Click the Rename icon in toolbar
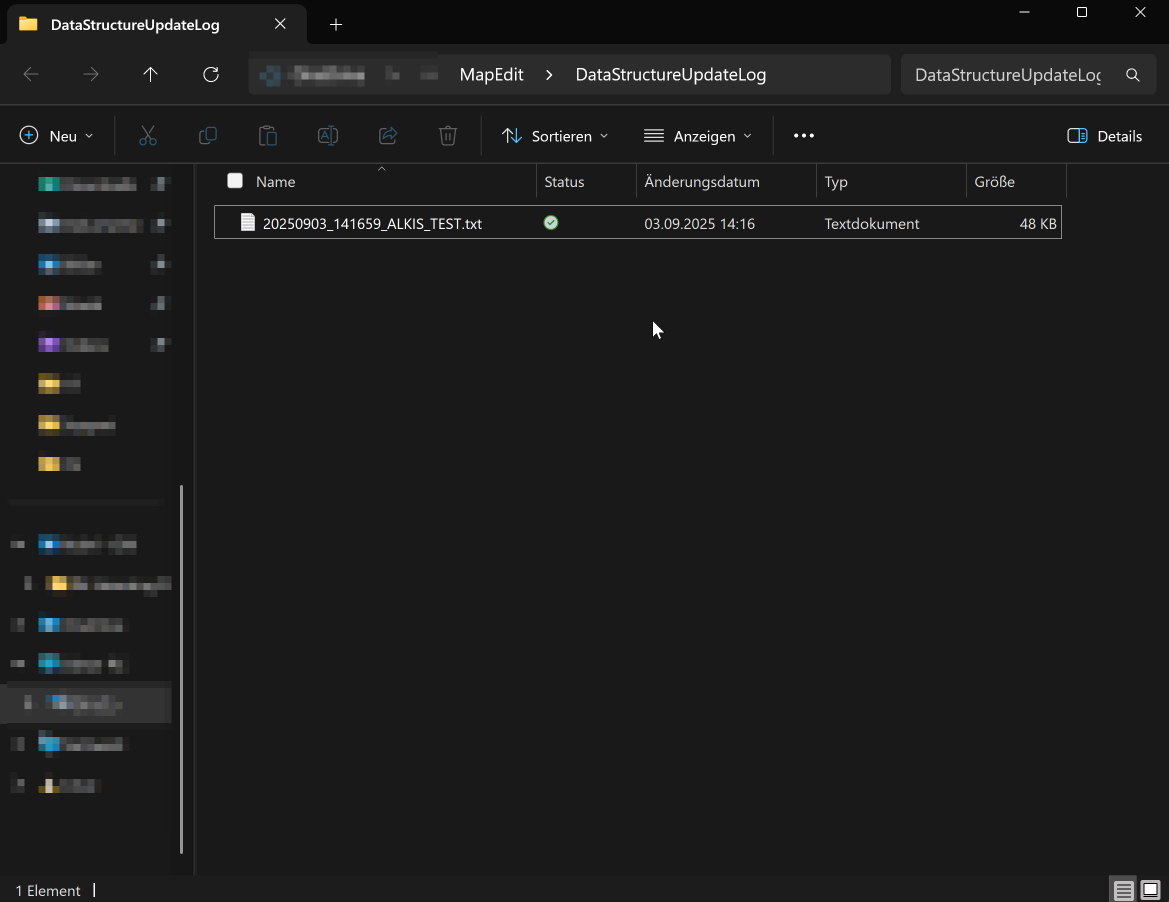The height and width of the screenshot is (902, 1169). tap(328, 136)
